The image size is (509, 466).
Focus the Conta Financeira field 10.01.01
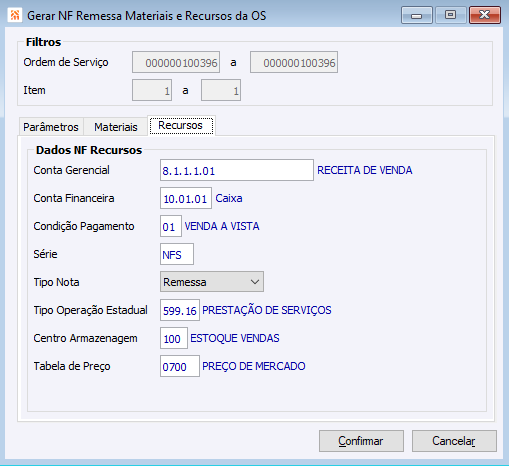pyautogui.click(x=186, y=198)
